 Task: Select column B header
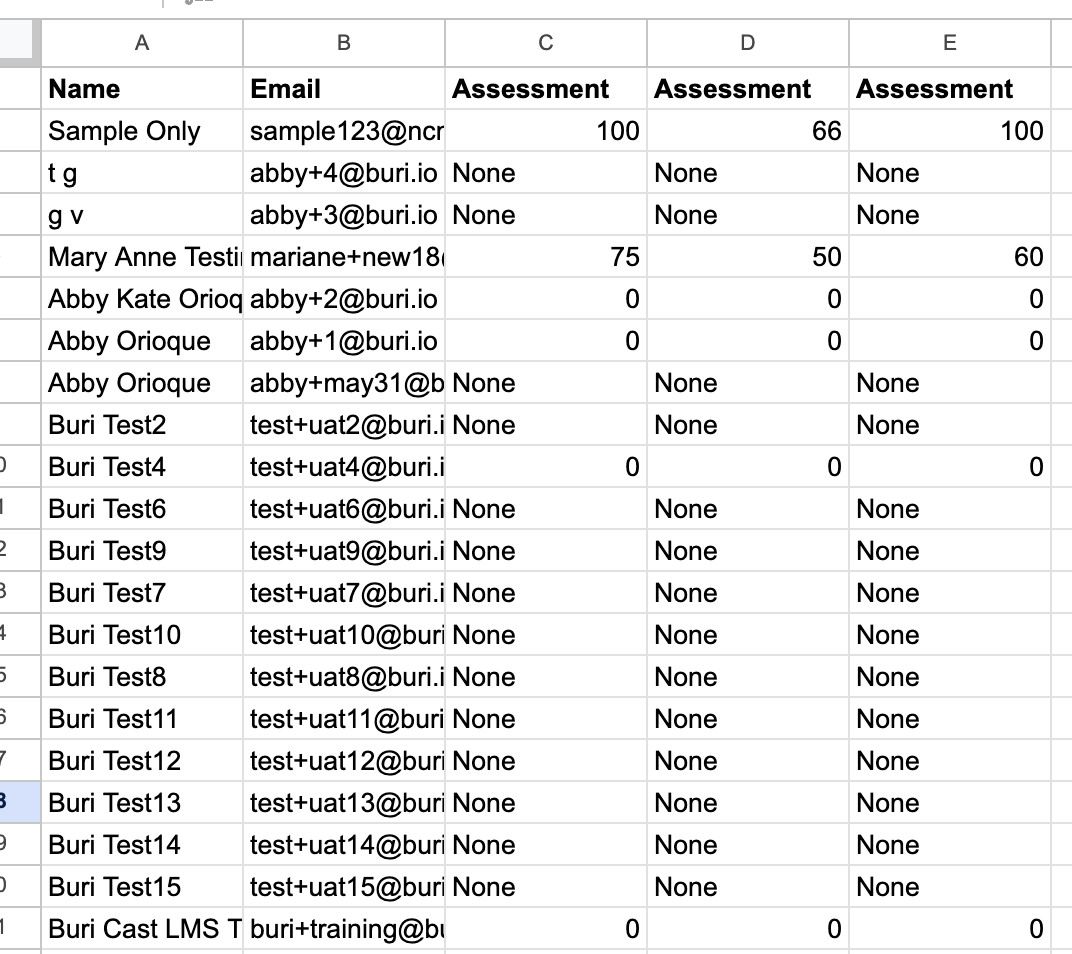point(343,43)
